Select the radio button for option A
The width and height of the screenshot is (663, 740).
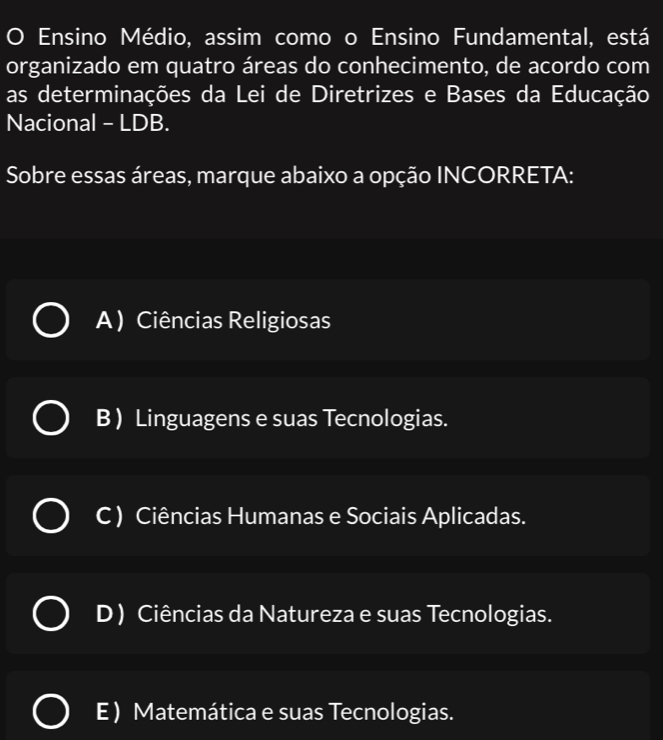pyautogui.click(x=51, y=320)
